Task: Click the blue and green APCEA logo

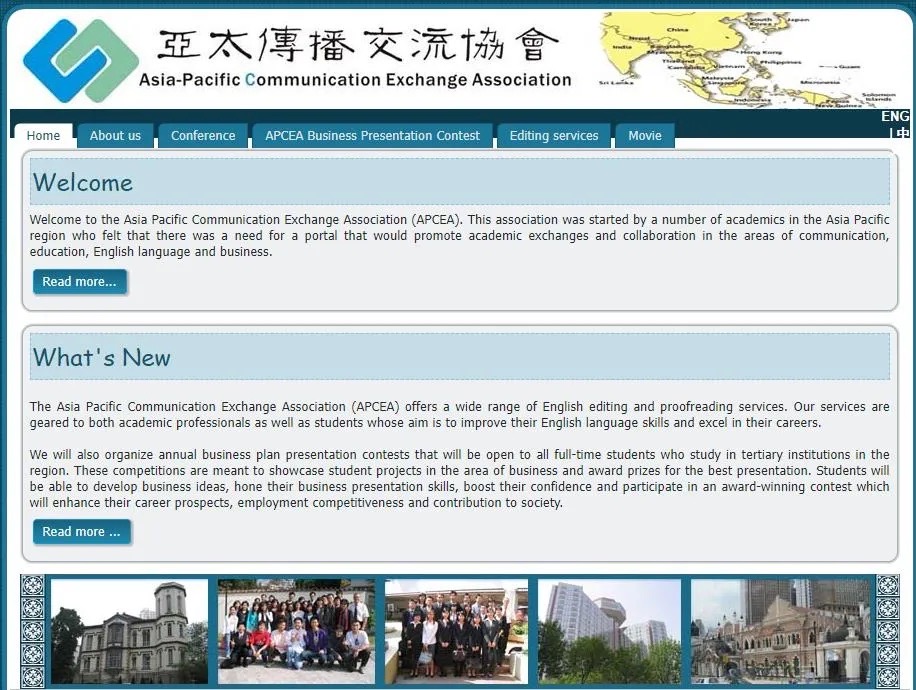Action: point(81,60)
